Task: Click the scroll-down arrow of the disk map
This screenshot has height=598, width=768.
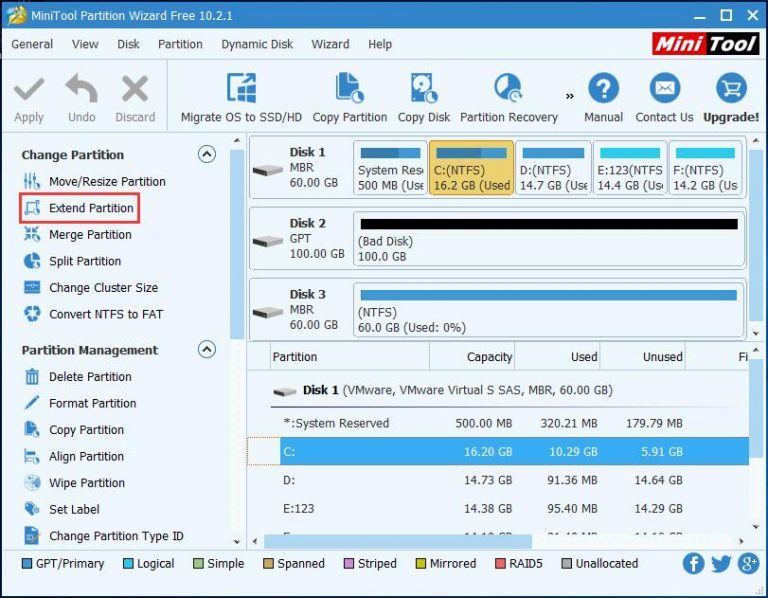Action: (x=756, y=333)
